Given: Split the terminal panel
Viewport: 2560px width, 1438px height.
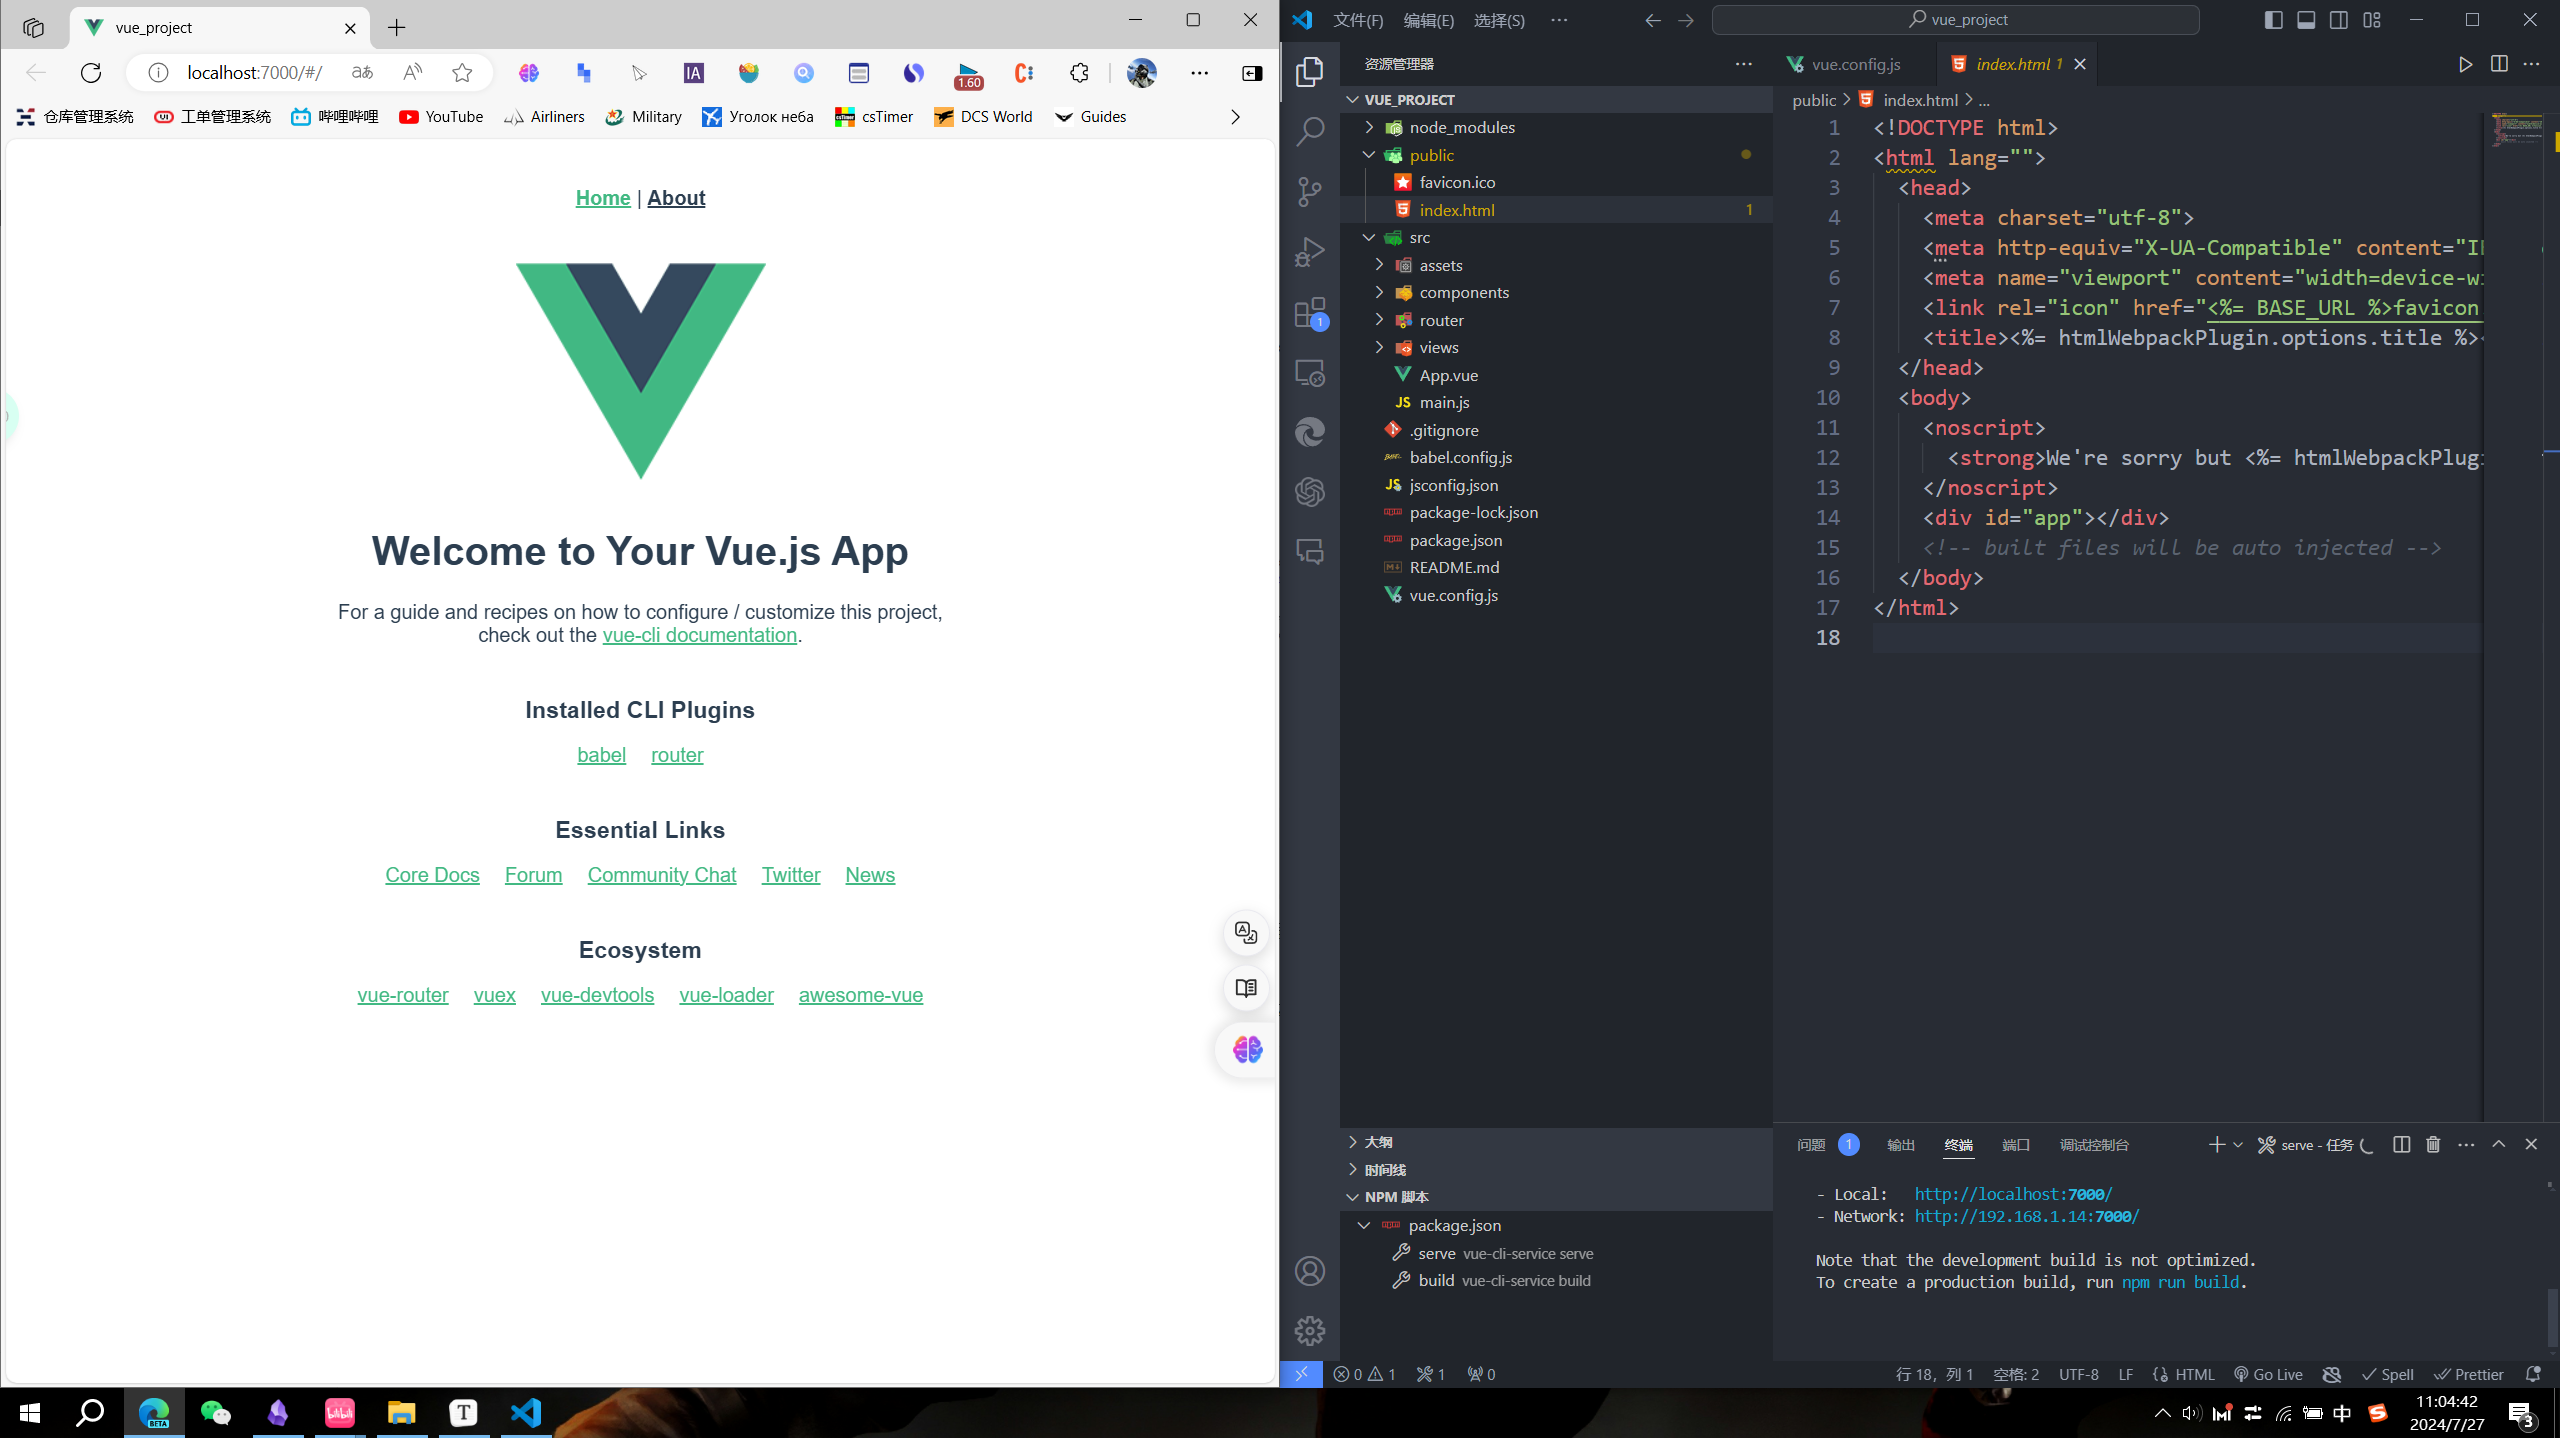Looking at the screenshot, I should pos(2401,1145).
